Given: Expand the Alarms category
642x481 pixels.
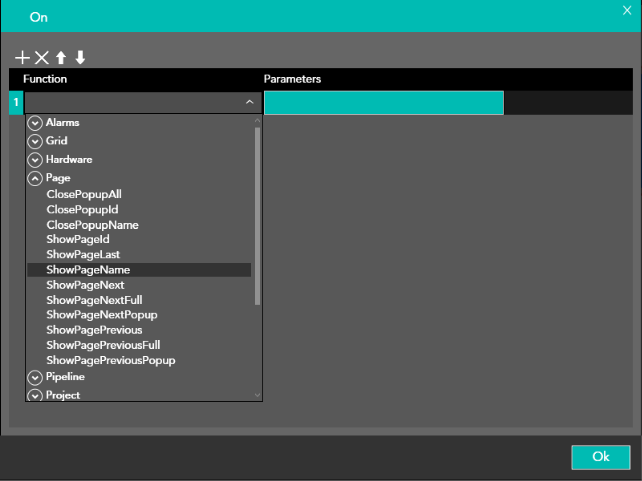Looking at the screenshot, I should coord(35,123).
